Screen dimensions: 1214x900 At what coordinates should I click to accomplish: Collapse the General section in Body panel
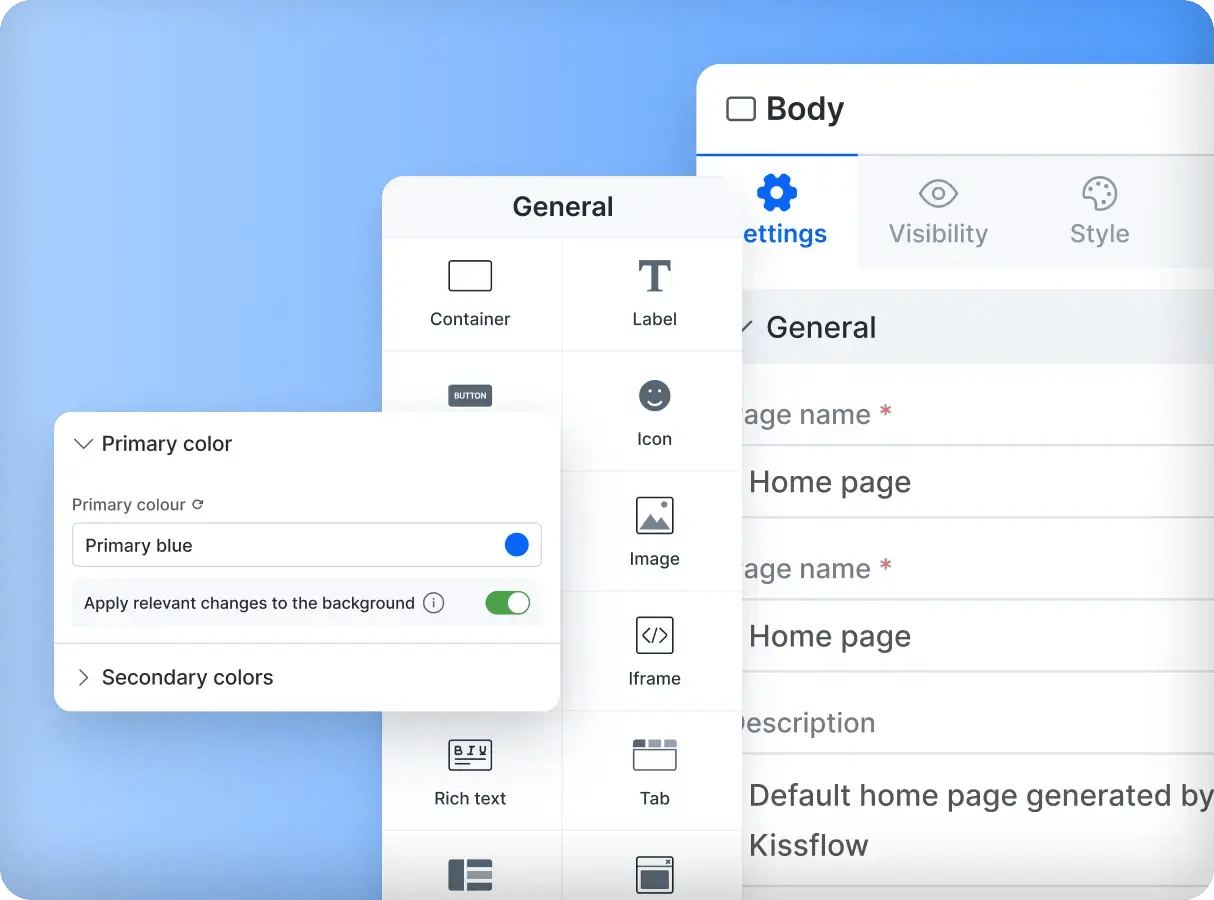[x=746, y=327]
